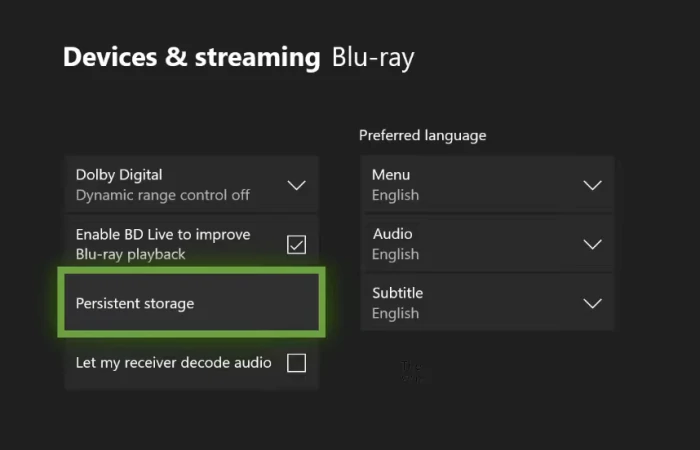Click the Blu-ray section title
Viewport: 700px width, 450px height.
click(373, 57)
